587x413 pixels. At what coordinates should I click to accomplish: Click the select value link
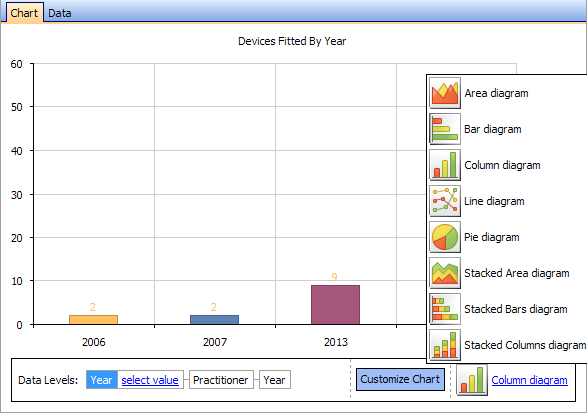tap(150, 380)
